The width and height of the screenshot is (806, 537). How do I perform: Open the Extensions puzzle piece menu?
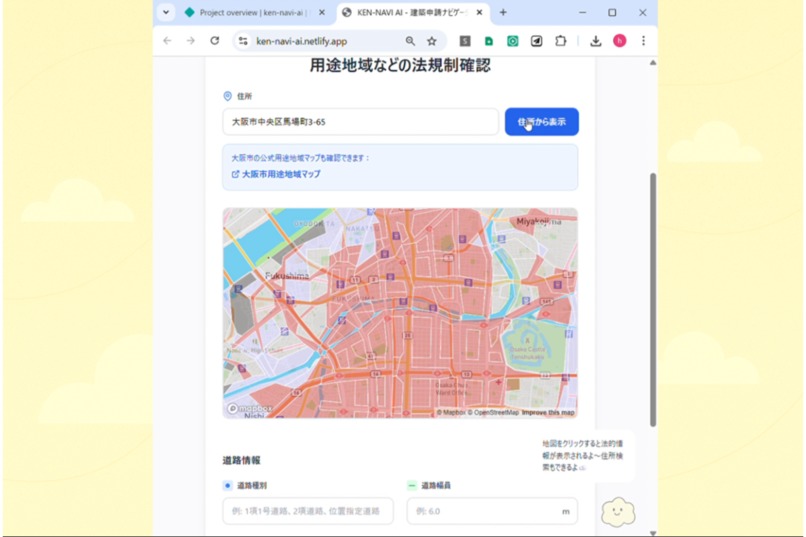[561, 41]
